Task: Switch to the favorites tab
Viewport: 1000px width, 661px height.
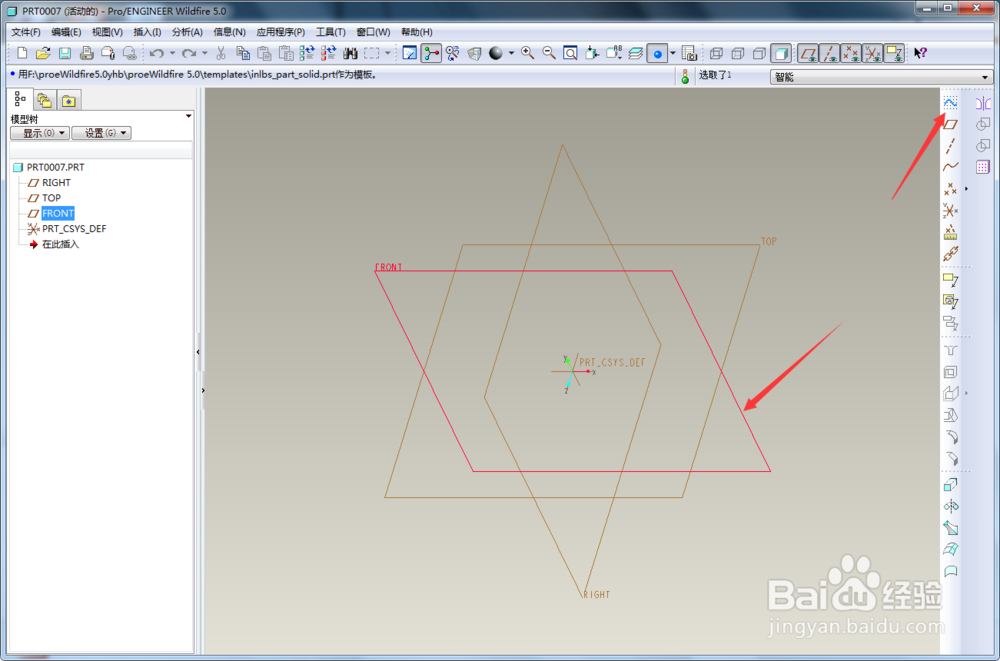Action: click(x=68, y=100)
